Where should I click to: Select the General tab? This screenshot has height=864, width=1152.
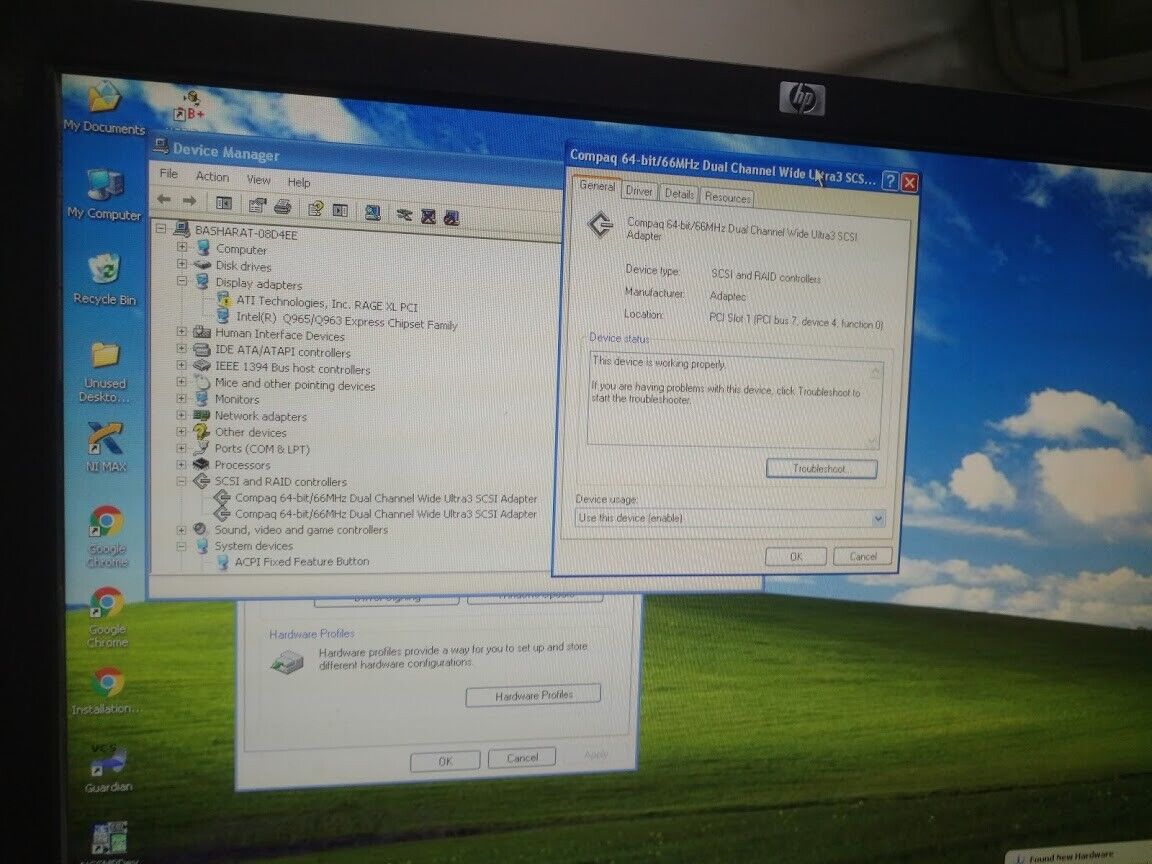point(597,186)
